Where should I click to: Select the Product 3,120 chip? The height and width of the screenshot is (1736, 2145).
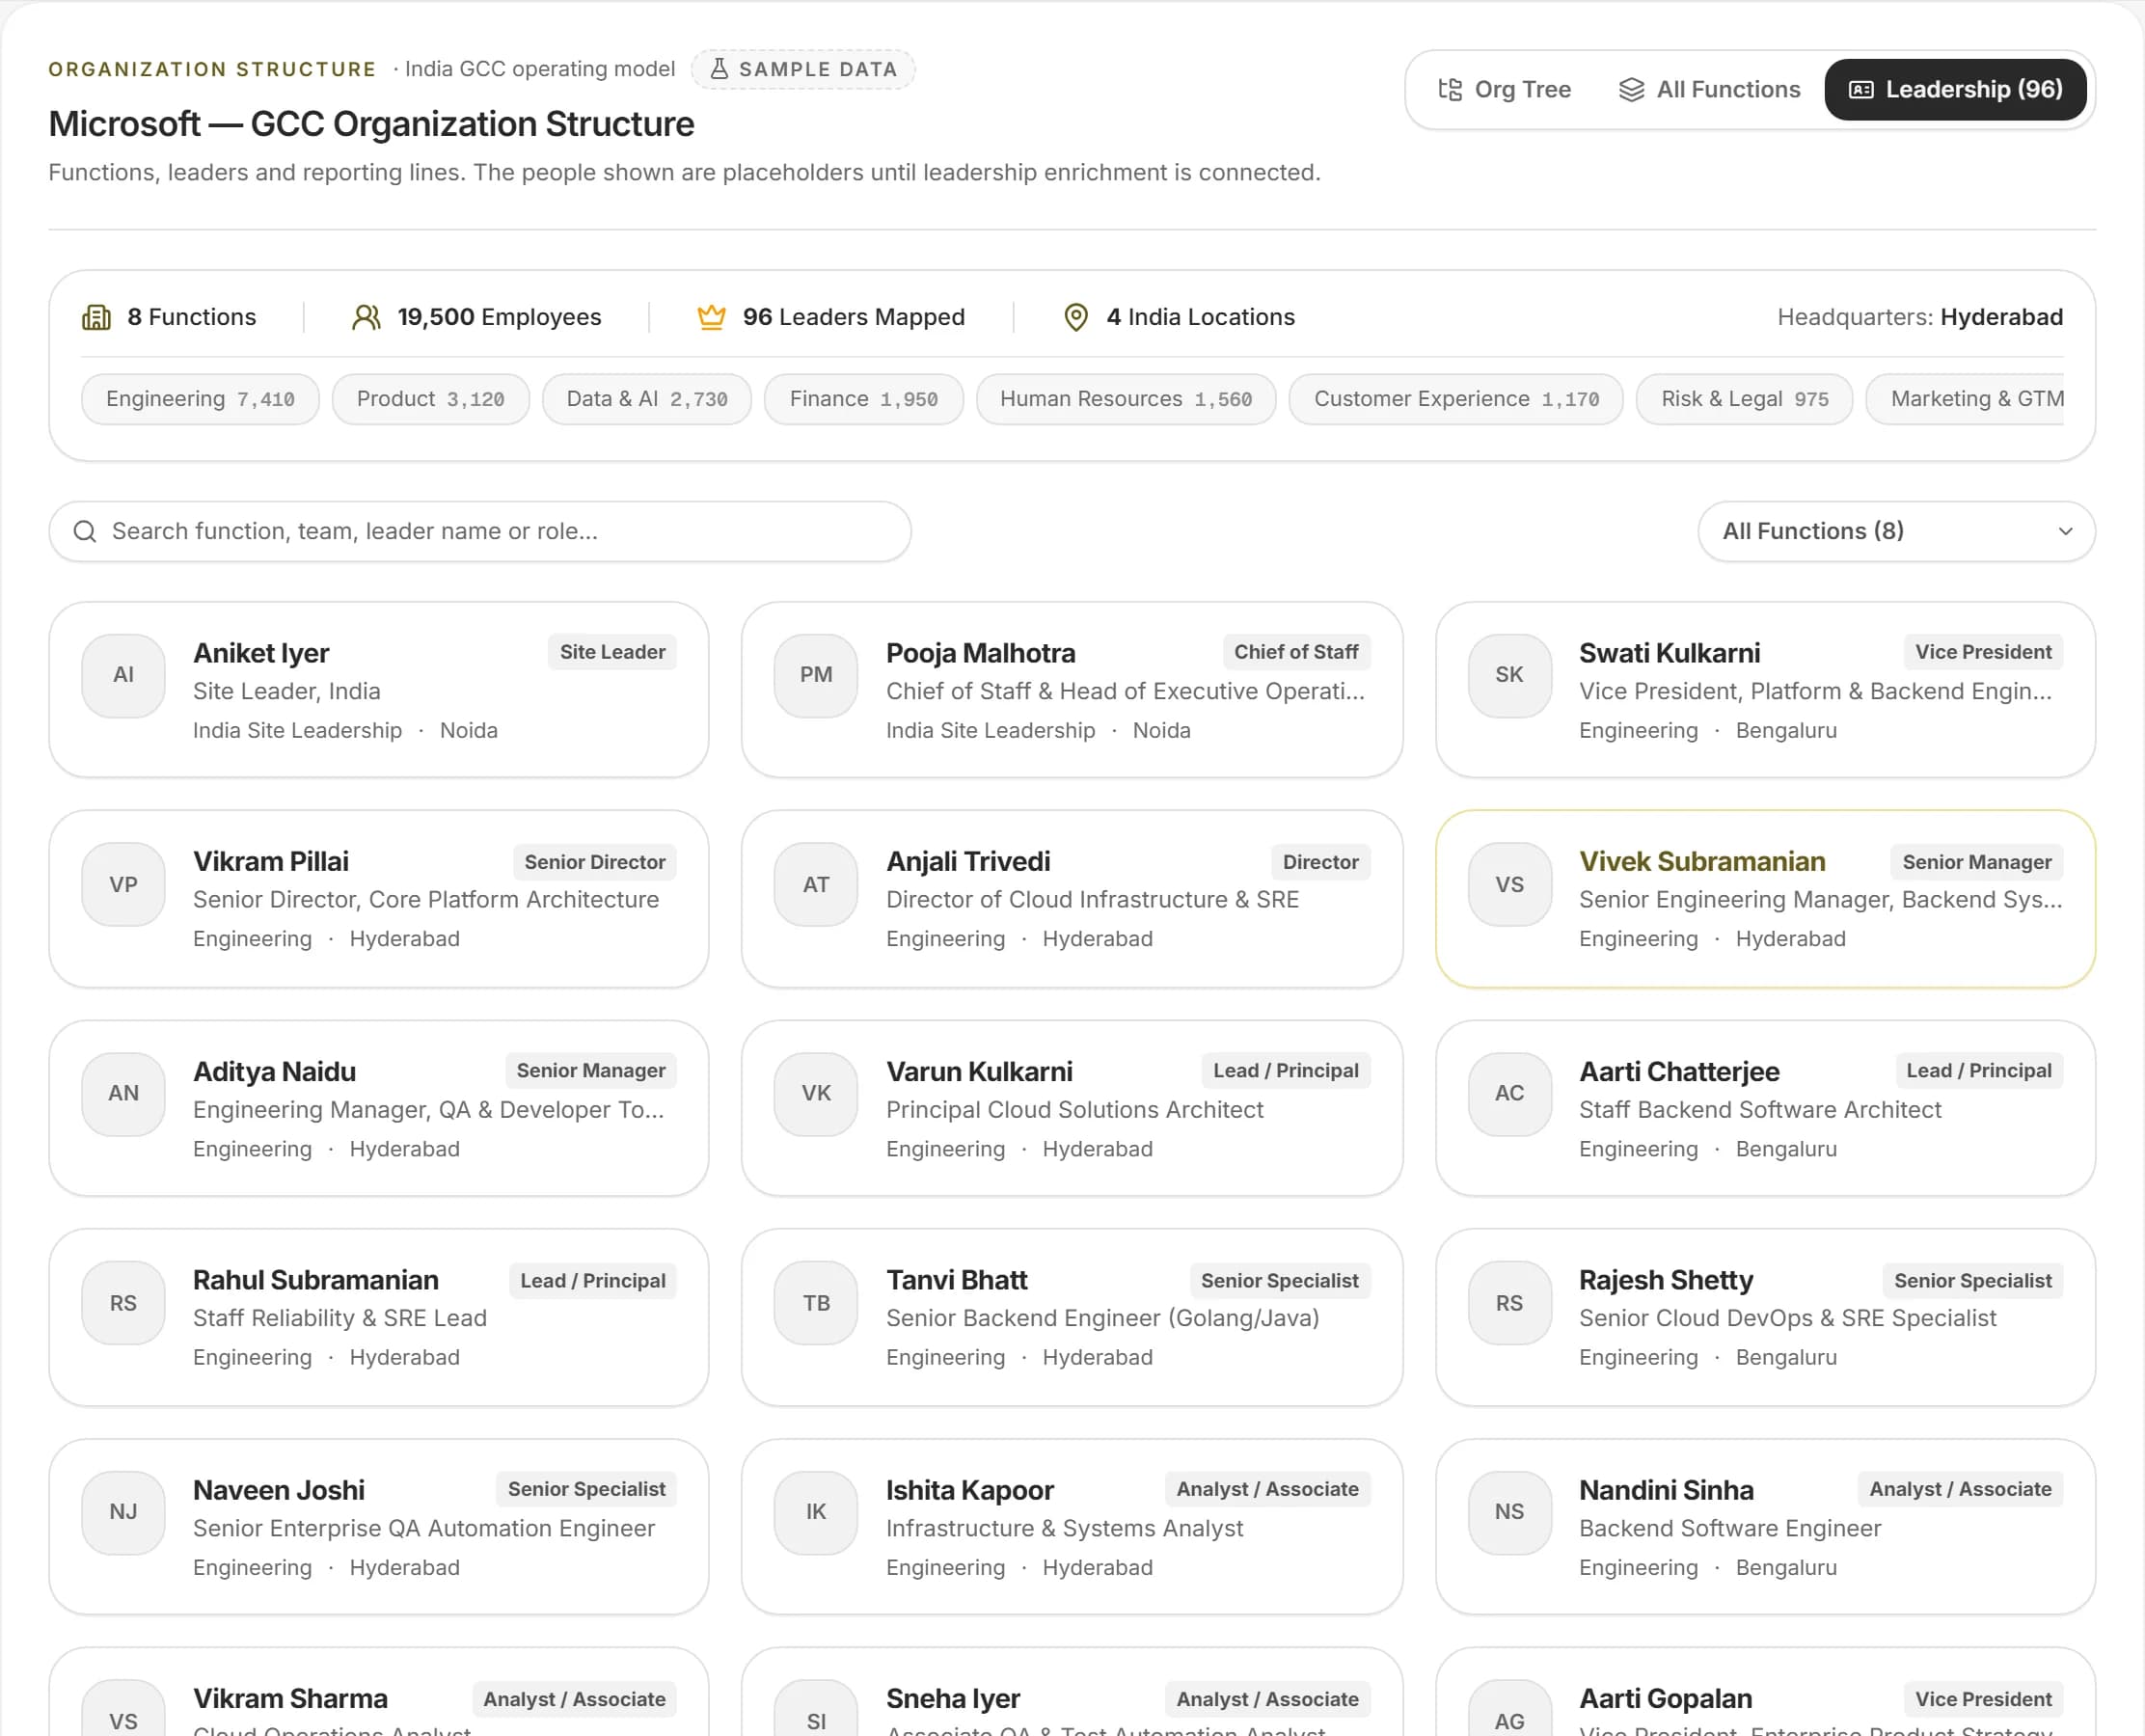[x=430, y=399]
